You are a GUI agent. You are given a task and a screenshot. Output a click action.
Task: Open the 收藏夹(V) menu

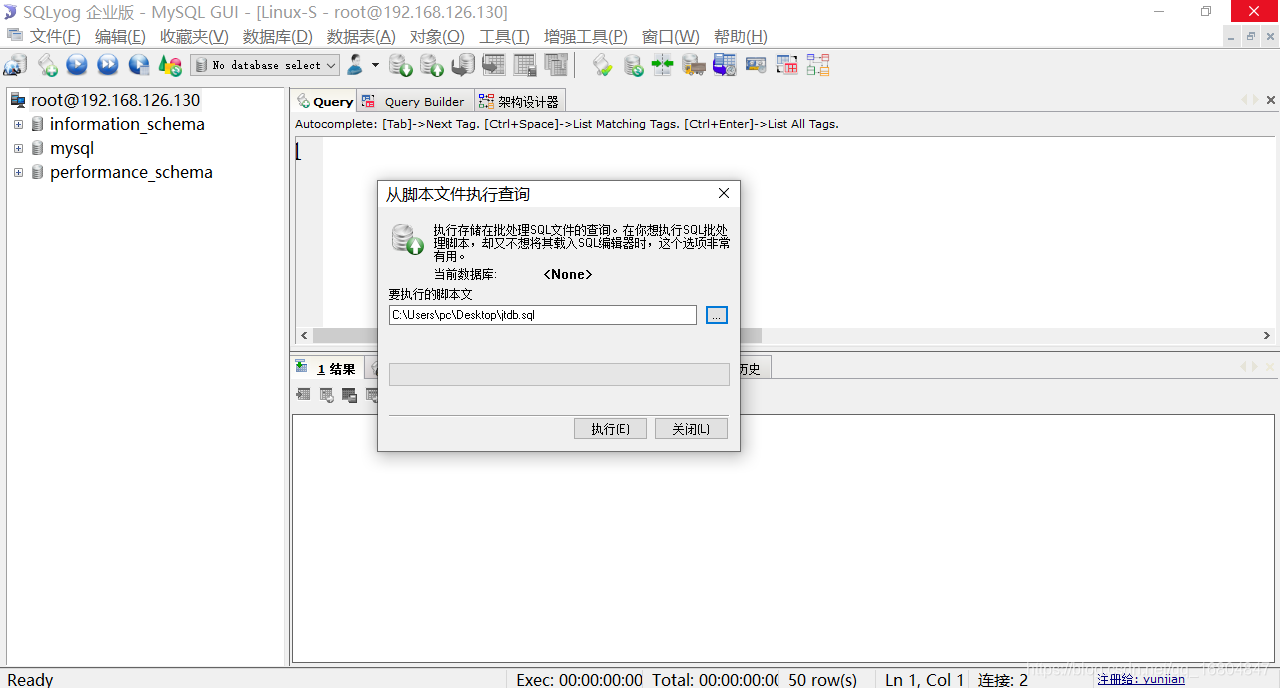click(x=194, y=36)
